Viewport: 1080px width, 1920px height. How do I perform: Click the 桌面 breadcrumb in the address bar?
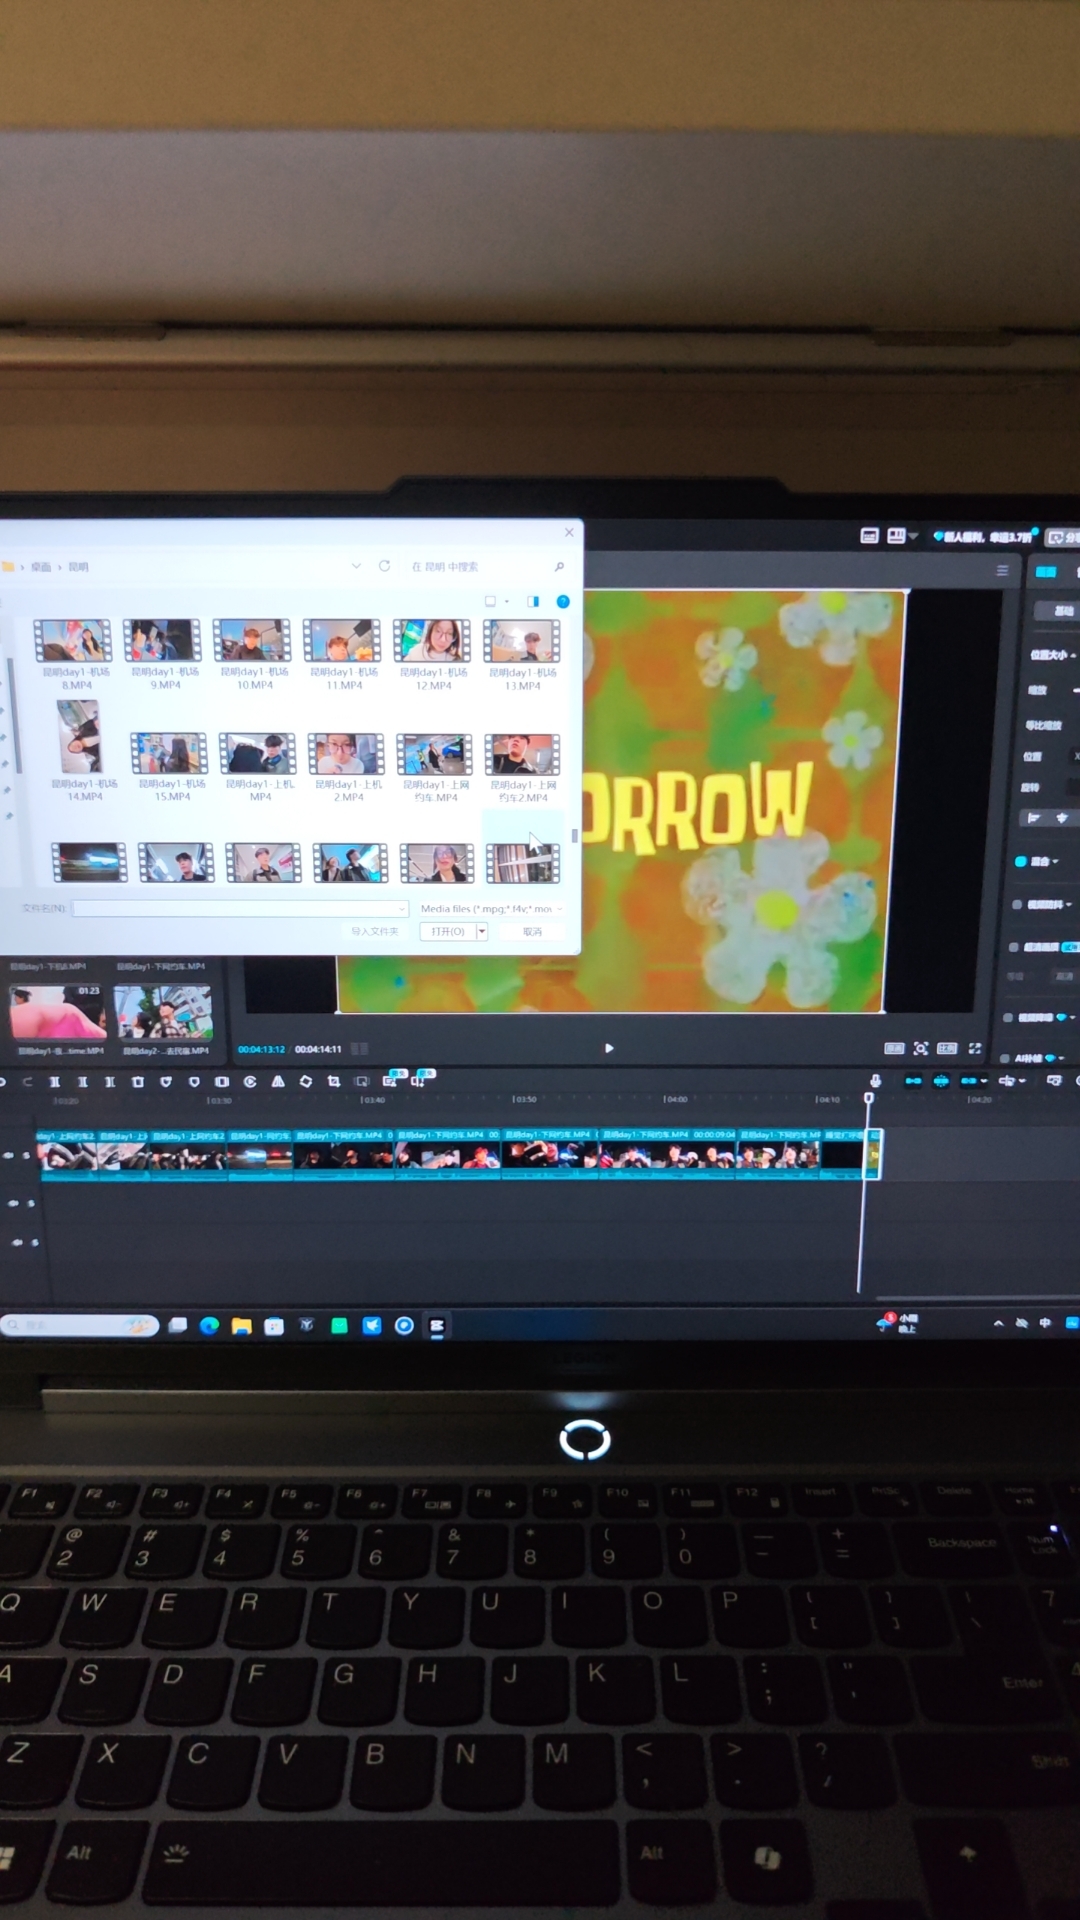pyautogui.click(x=41, y=567)
